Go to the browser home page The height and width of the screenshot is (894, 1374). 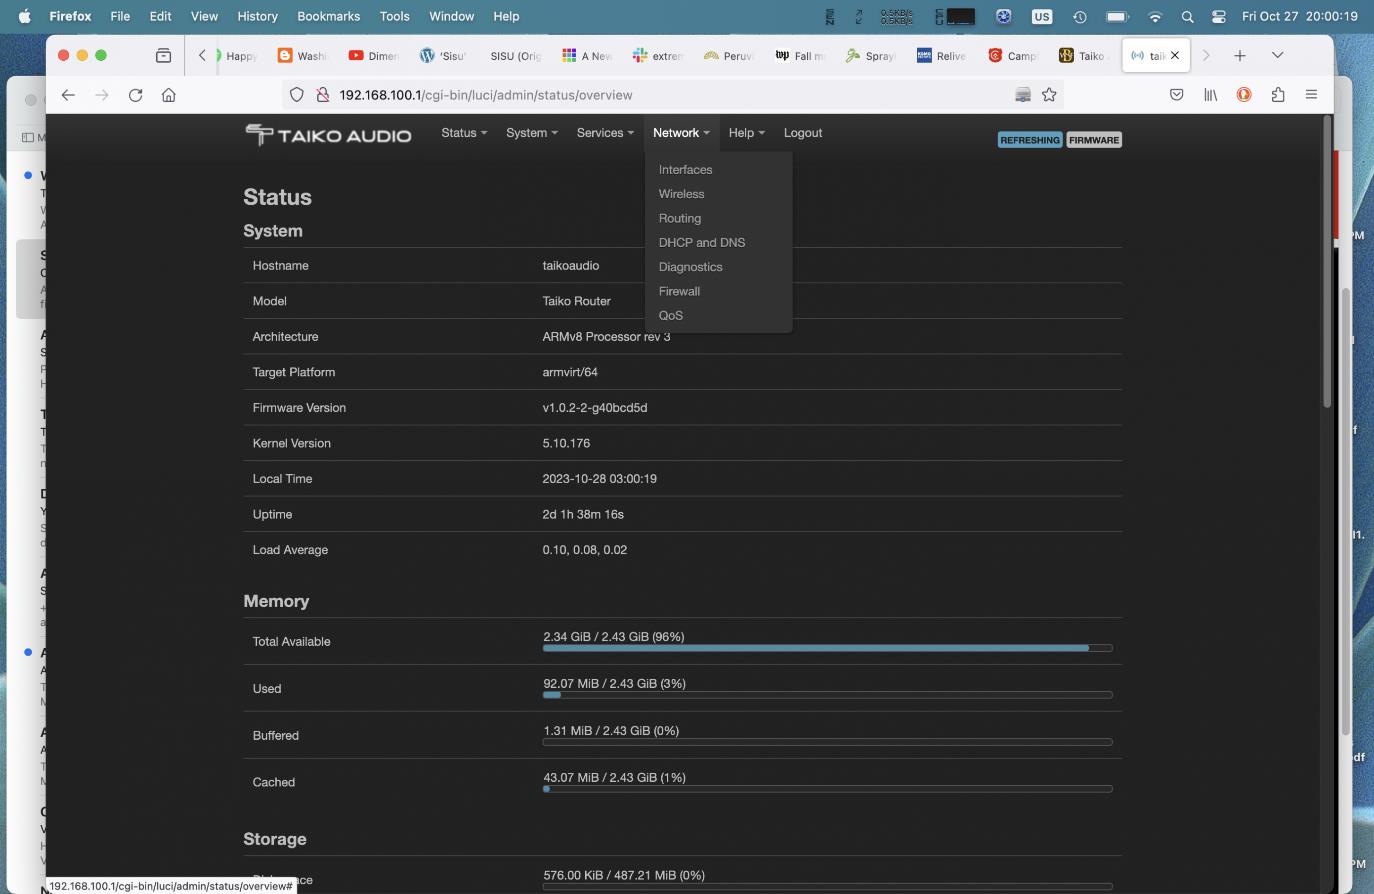point(169,95)
